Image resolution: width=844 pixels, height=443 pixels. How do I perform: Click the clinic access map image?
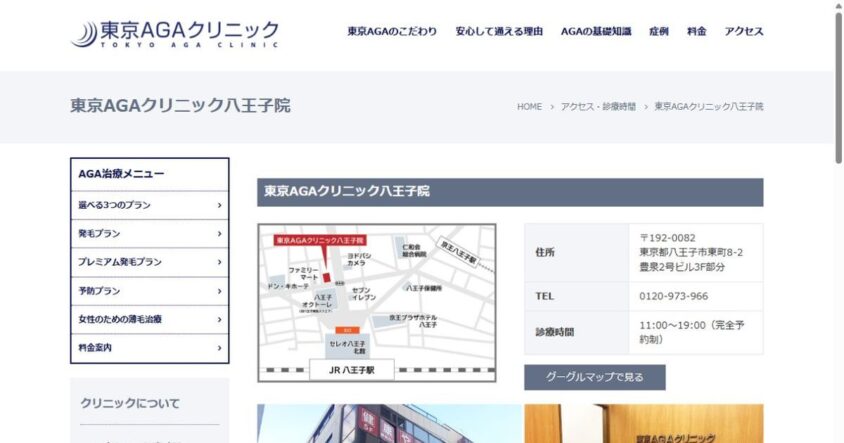point(377,303)
